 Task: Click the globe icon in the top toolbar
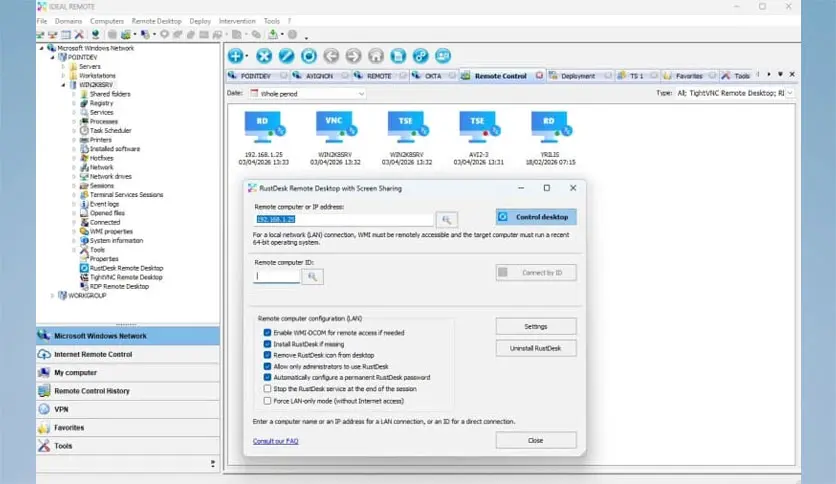tap(95, 35)
